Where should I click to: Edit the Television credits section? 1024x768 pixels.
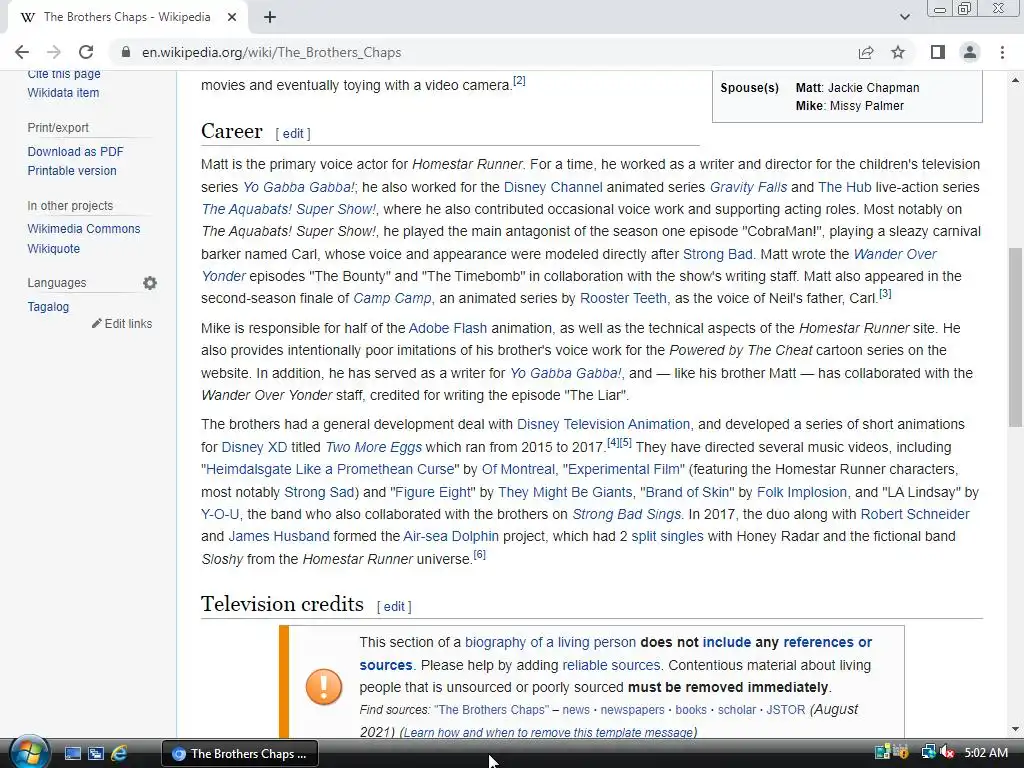pos(394,607)
